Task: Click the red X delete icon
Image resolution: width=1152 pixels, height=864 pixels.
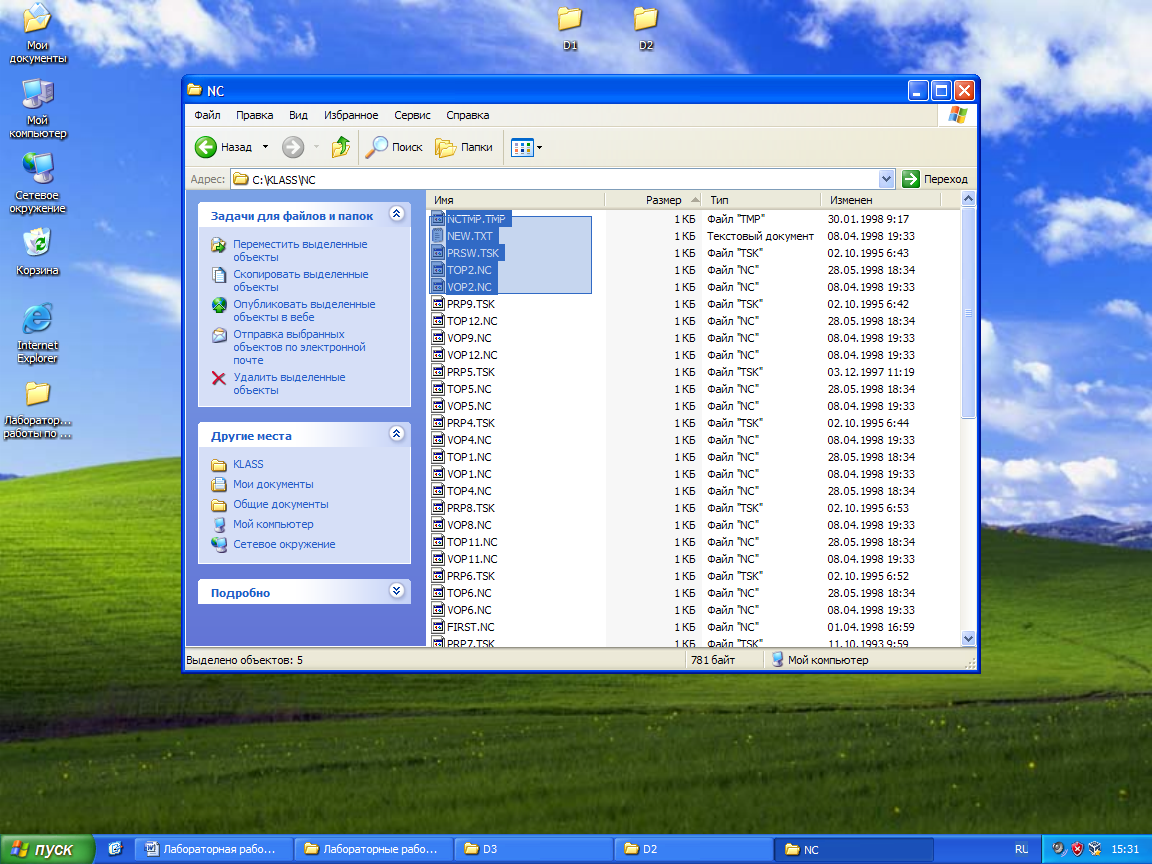Action: click(x=218, y=378)
